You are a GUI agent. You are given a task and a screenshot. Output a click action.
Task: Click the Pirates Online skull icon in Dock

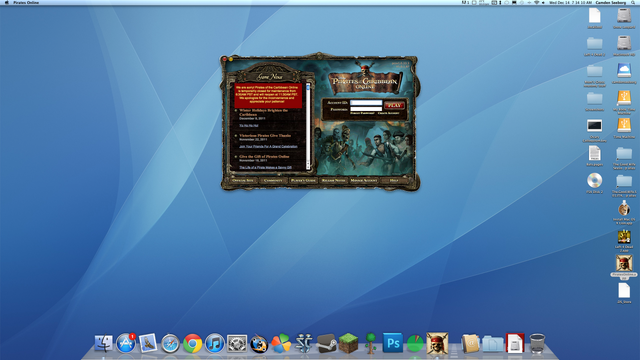click(x=437, y=342)
